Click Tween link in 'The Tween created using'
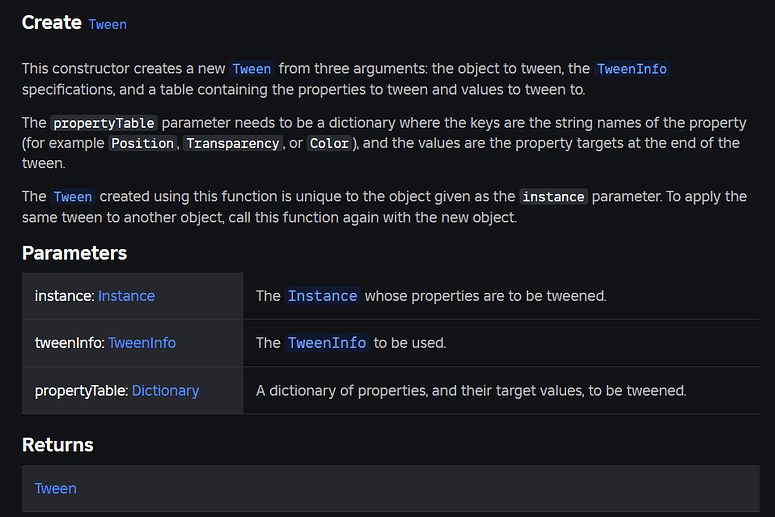Screen dimensions: 775x517 (x=73, y=197)
